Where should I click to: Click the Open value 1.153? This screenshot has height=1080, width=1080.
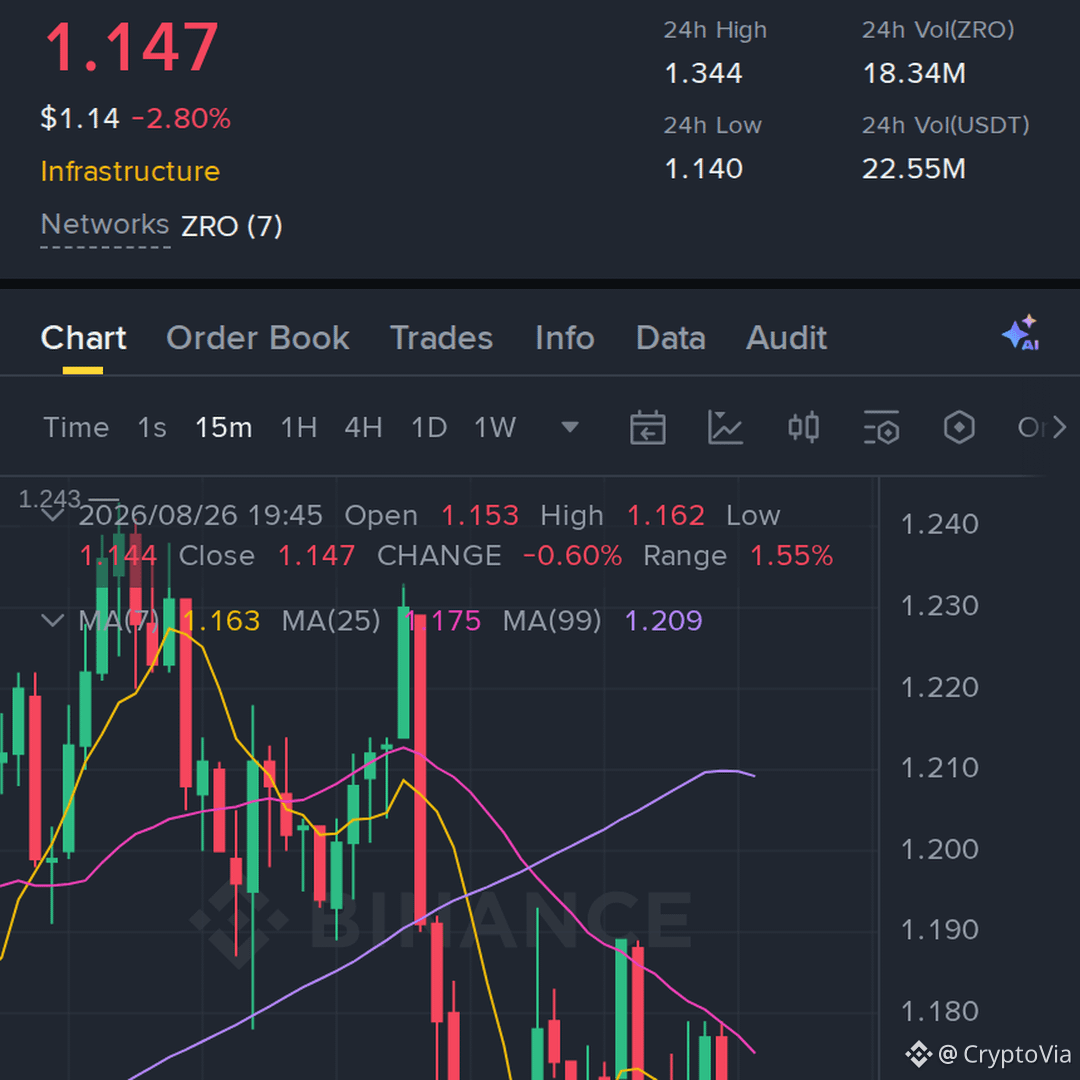480,515
